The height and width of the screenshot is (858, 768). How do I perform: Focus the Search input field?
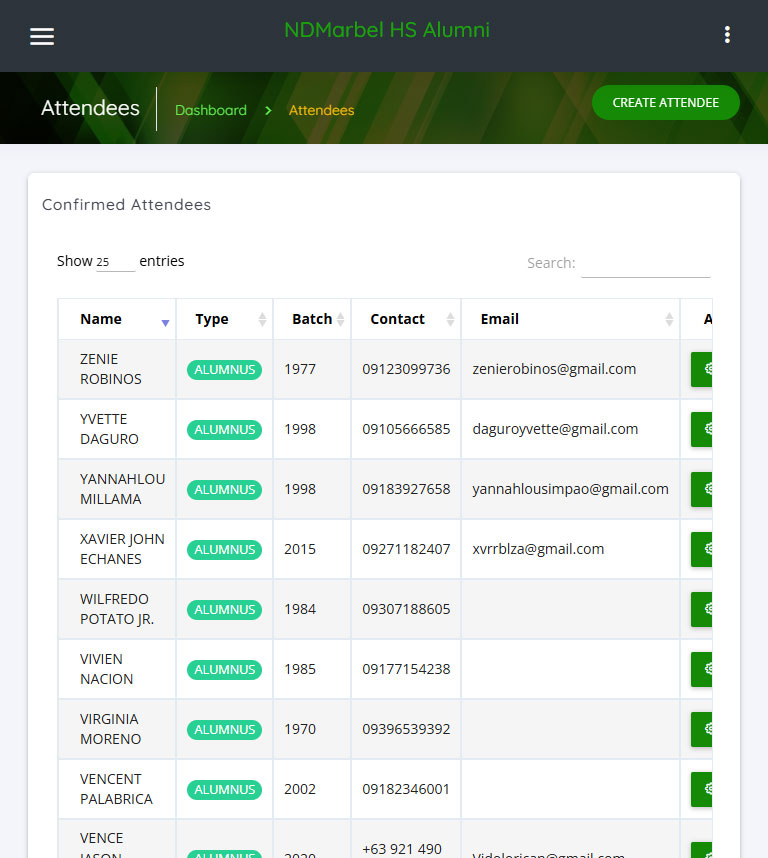pos(645,264)
